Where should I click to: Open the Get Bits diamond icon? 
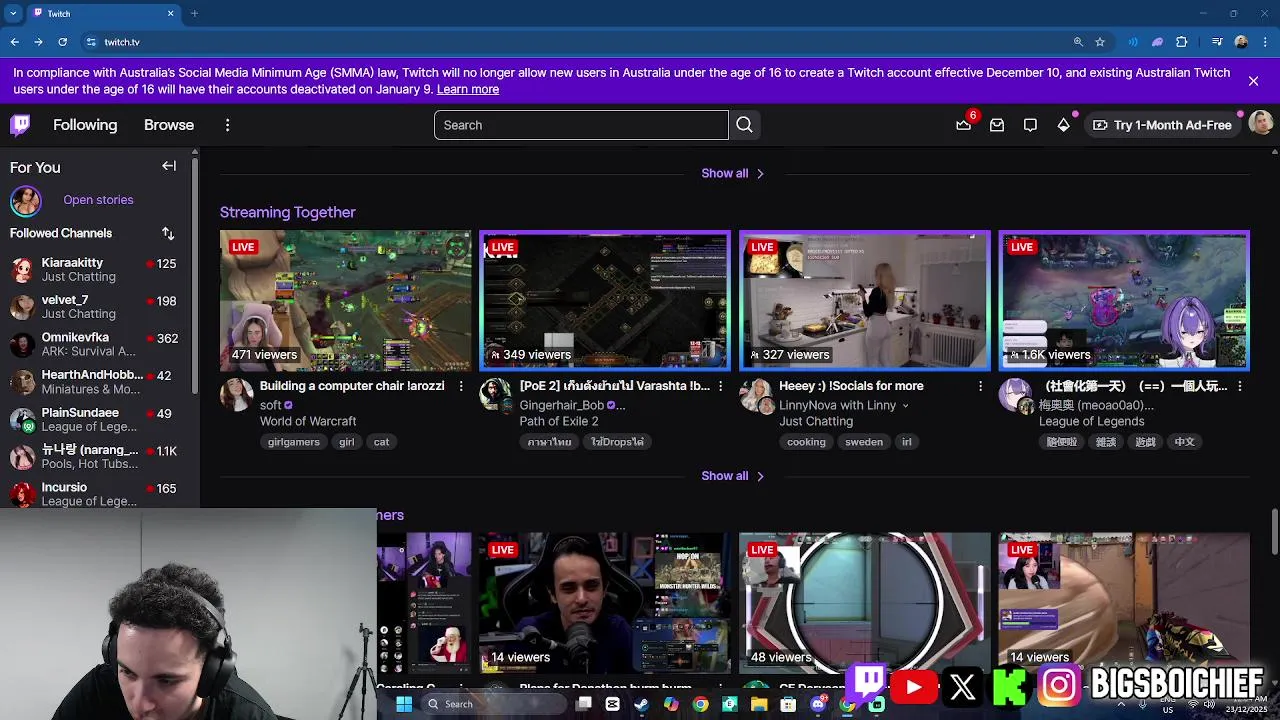click(x=1063, y=125)
